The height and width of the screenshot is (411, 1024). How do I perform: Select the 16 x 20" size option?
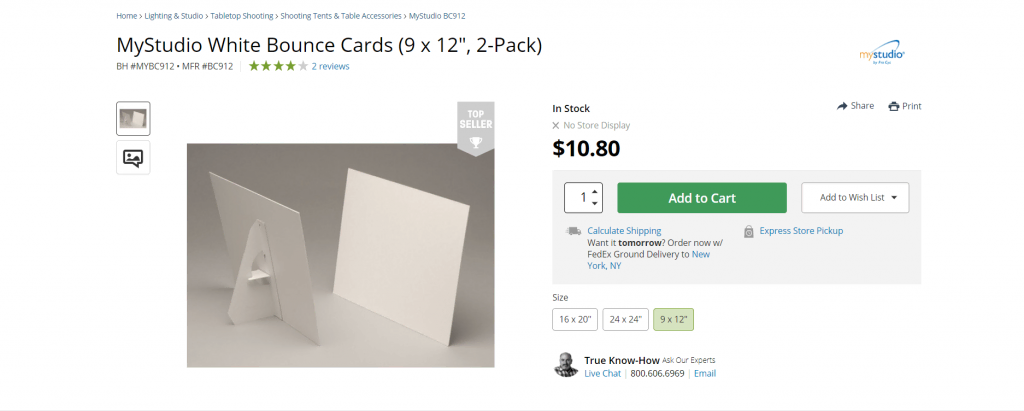pos(575,320)
